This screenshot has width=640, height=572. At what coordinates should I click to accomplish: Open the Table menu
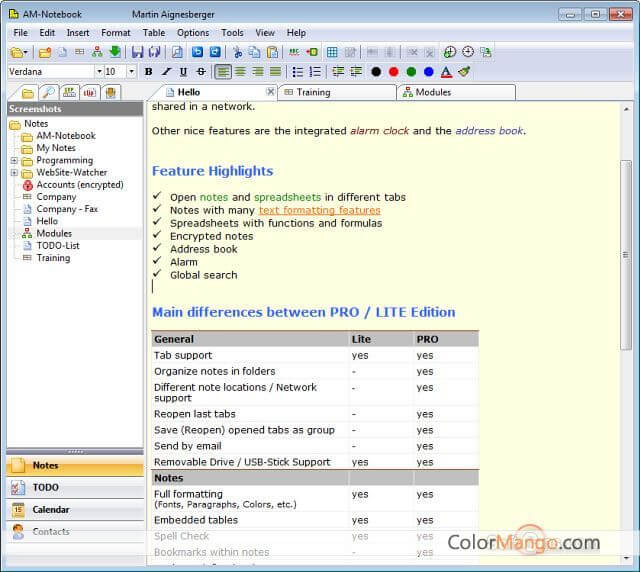(x=154, y=33)
